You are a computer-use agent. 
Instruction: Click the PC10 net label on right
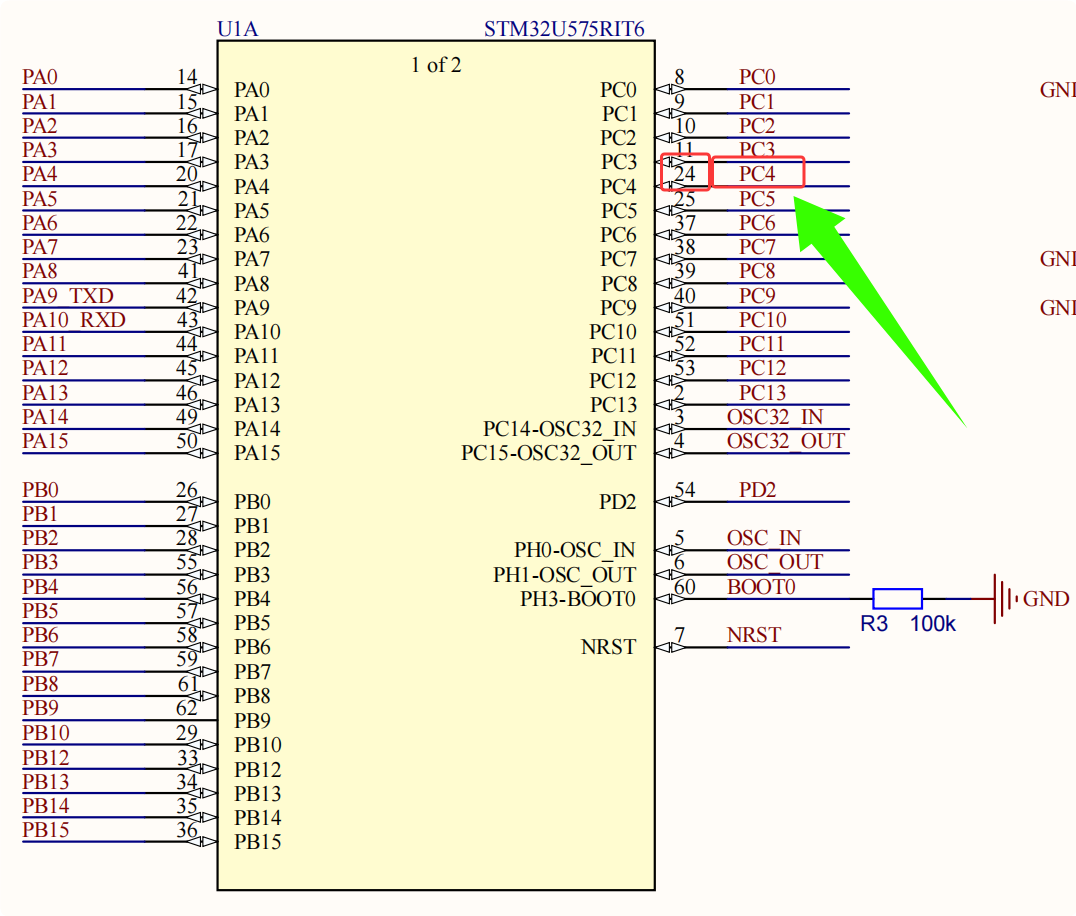click(762, 320)
